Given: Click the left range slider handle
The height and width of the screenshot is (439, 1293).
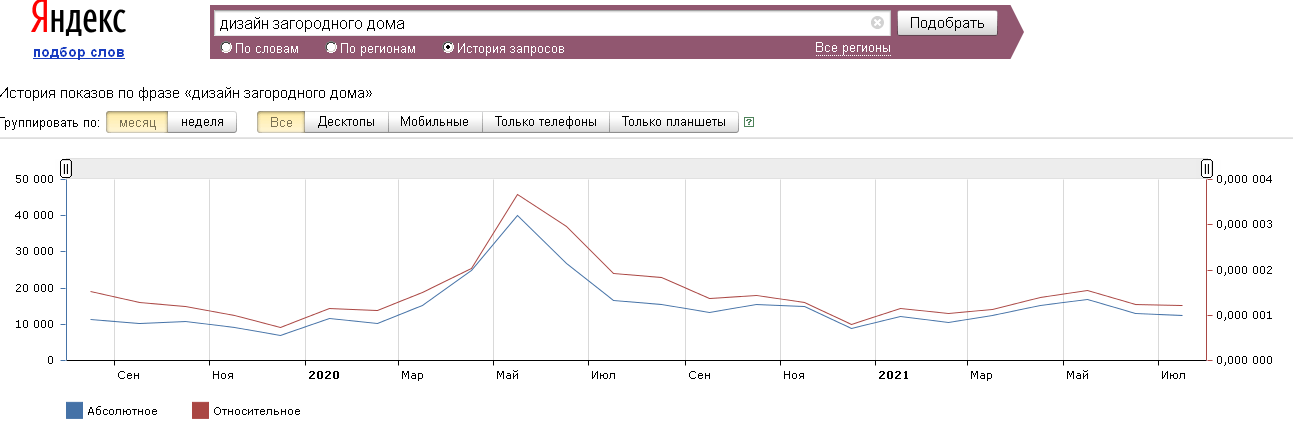Looking at the screenshot, I should tap(66, 168).
